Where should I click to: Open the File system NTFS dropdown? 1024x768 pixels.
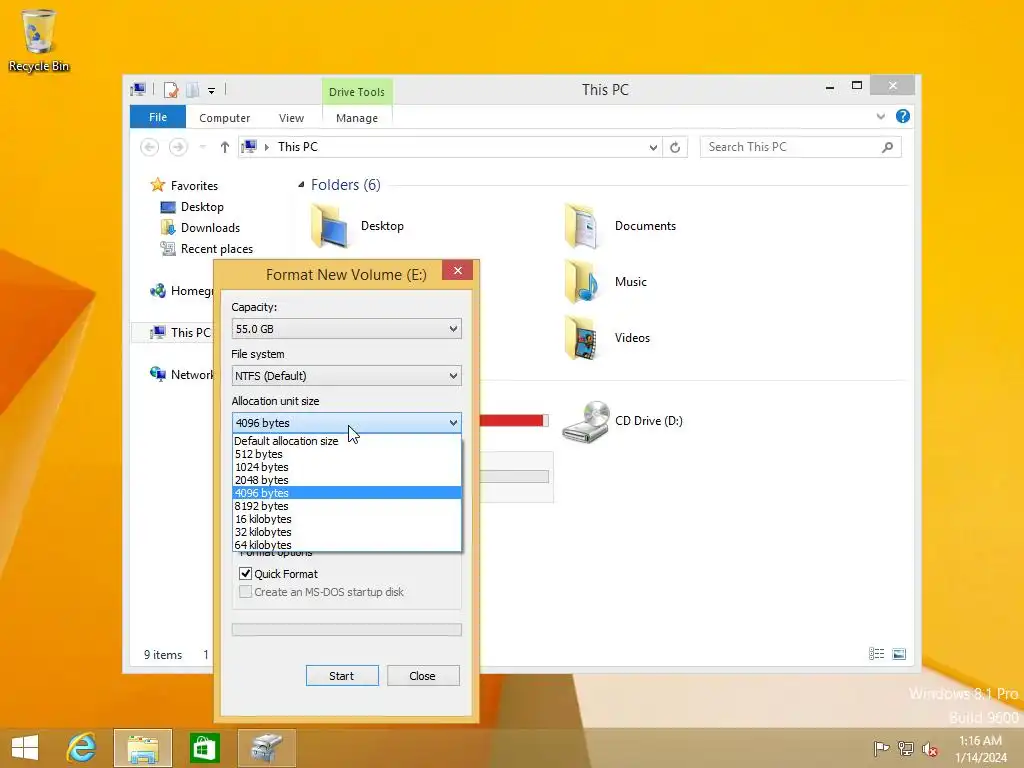click(x=346, y=376)
